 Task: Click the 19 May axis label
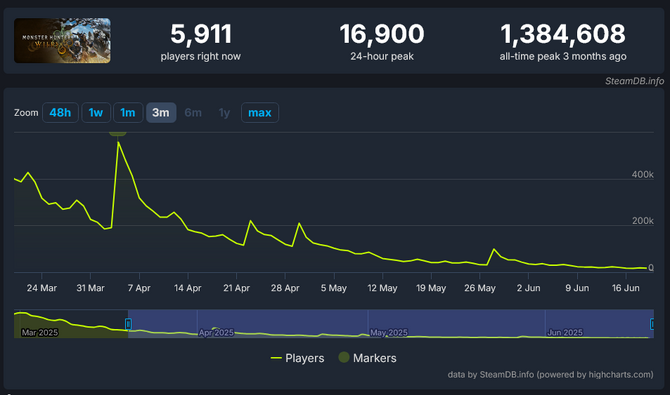431,288
